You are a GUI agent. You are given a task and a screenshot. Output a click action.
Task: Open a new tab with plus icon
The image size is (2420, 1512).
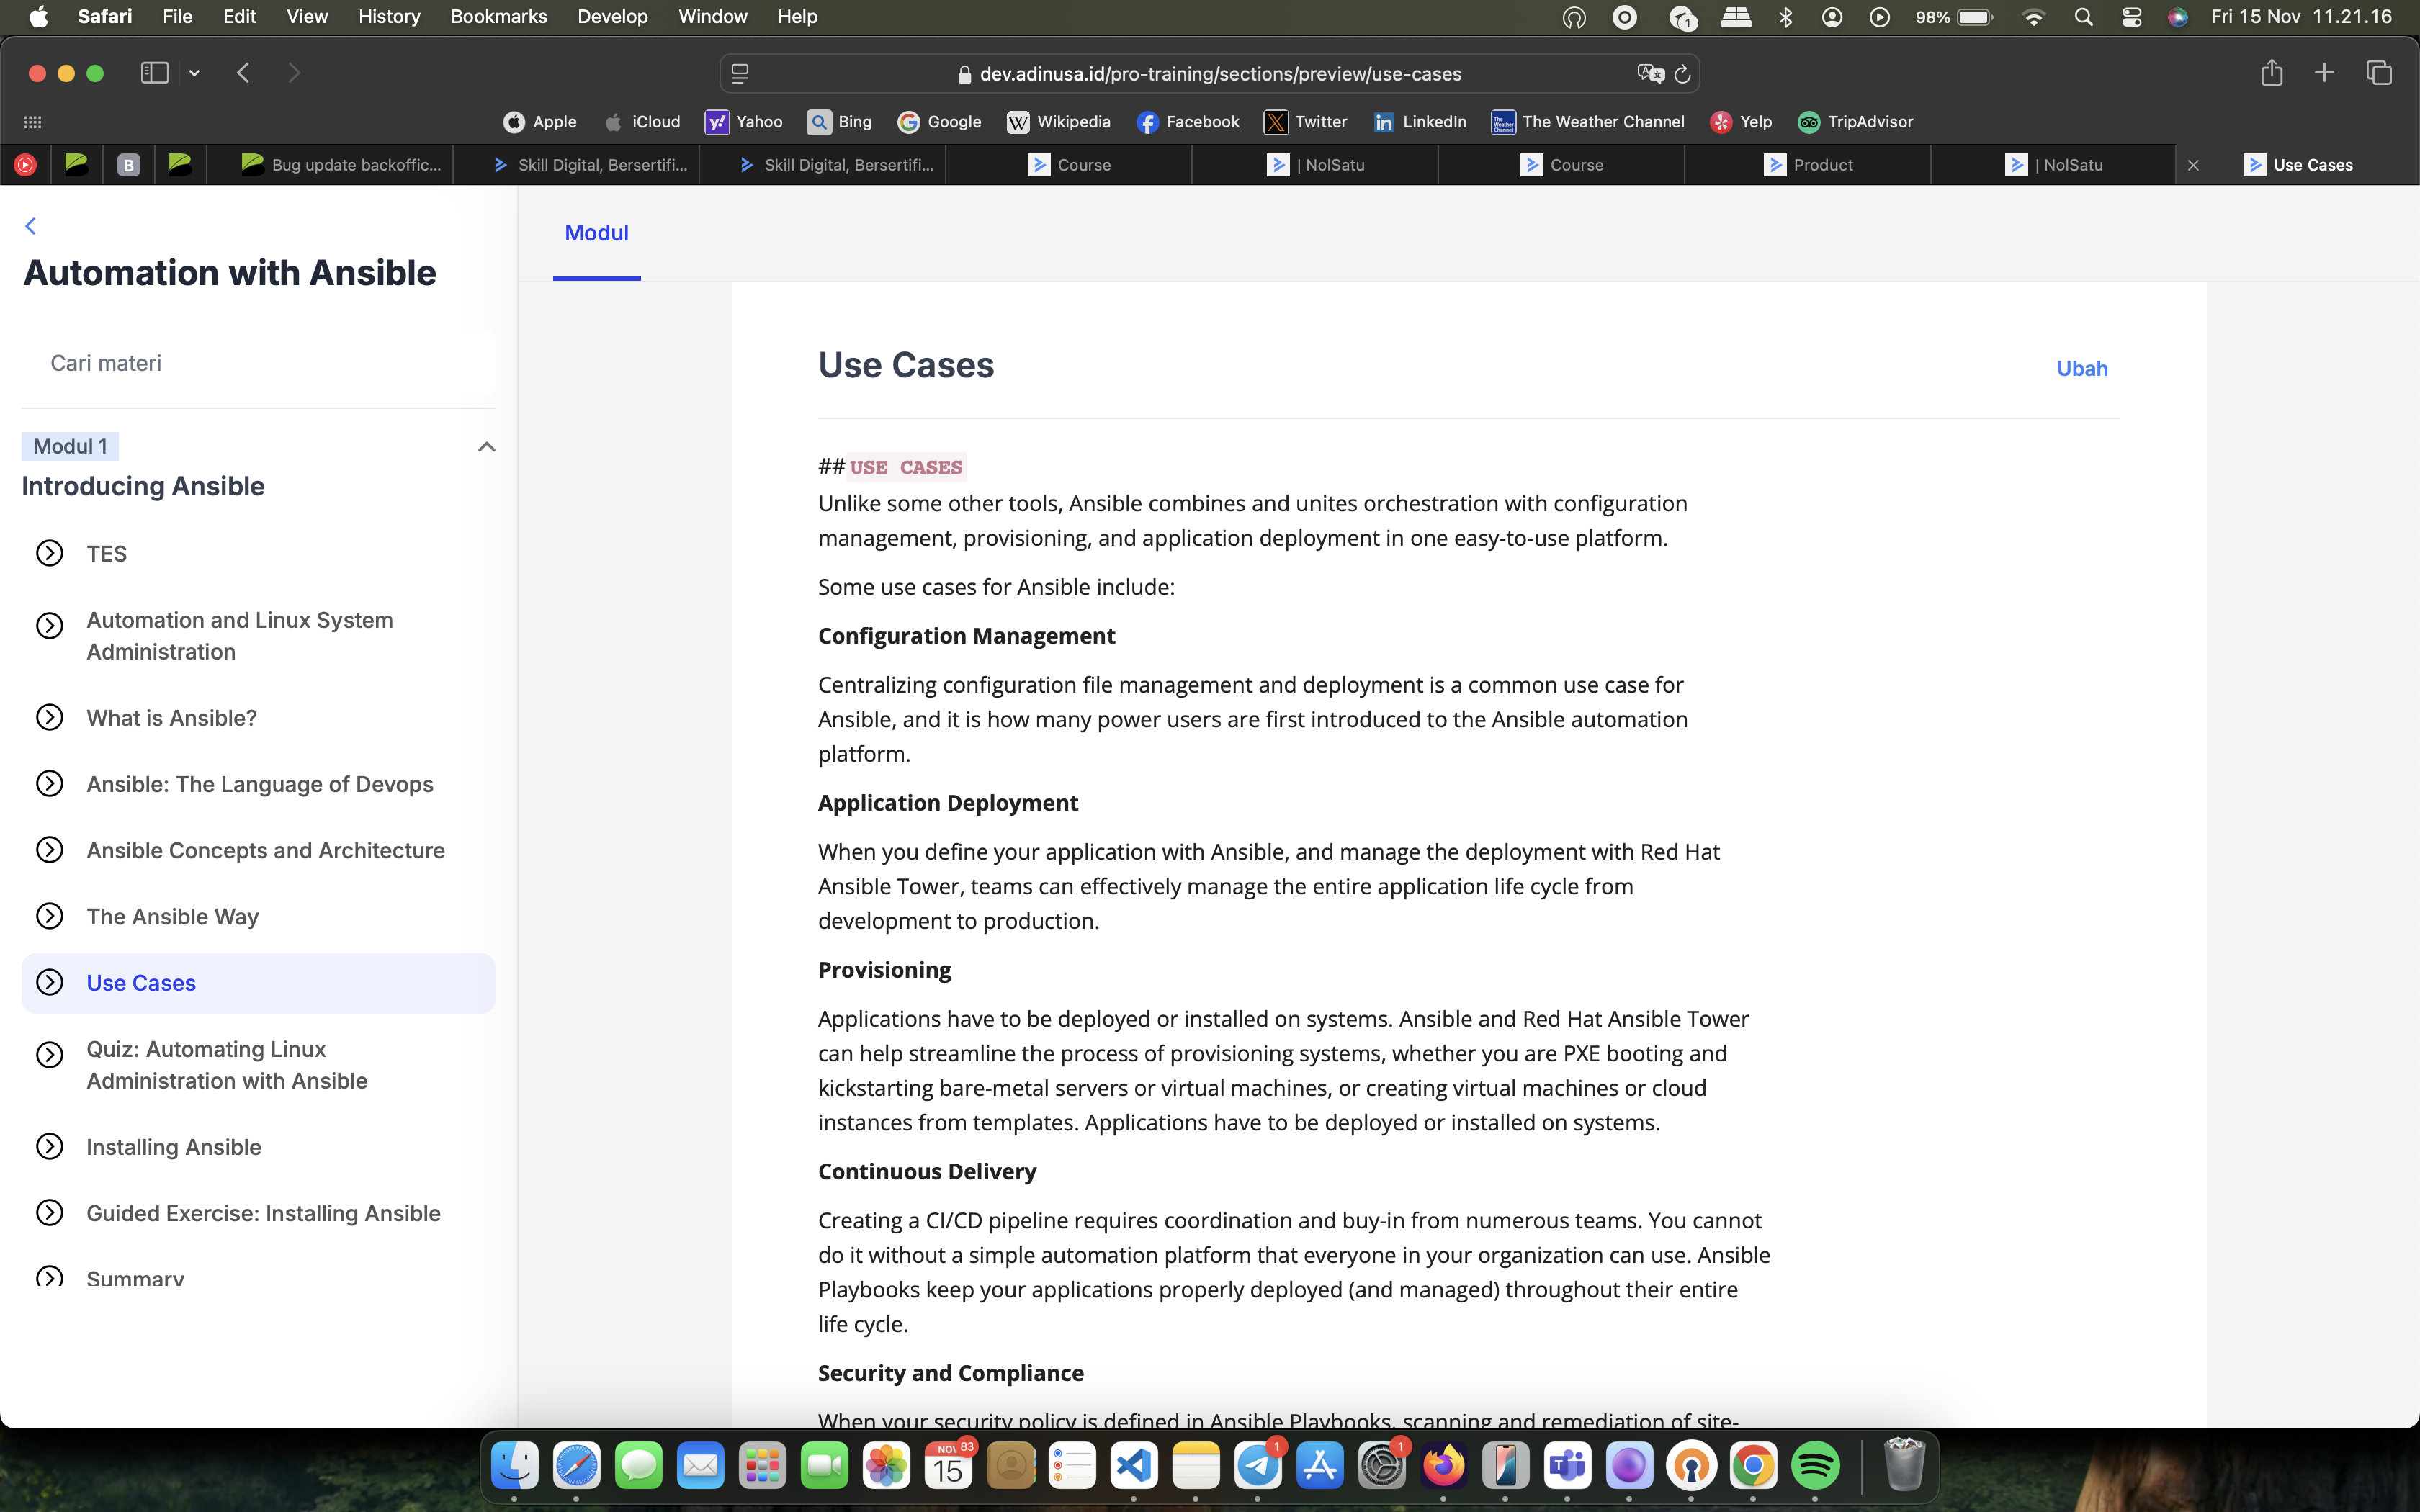pos(2325,73)
